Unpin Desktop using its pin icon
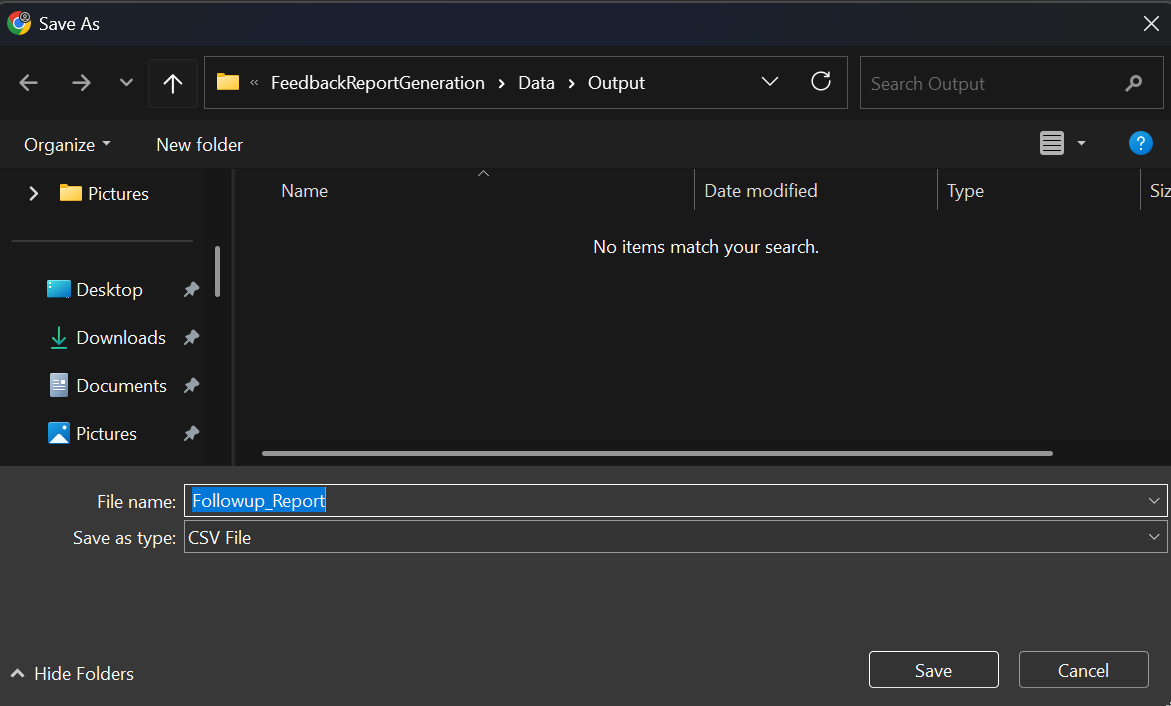1171x706 pixels. coord(191,289)
